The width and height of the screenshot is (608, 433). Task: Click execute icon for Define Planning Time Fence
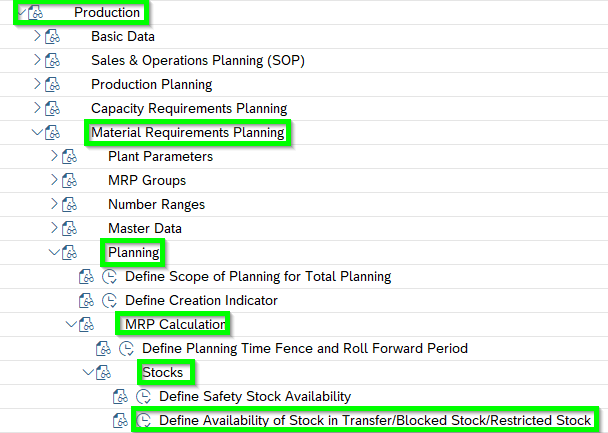[127, 349]
